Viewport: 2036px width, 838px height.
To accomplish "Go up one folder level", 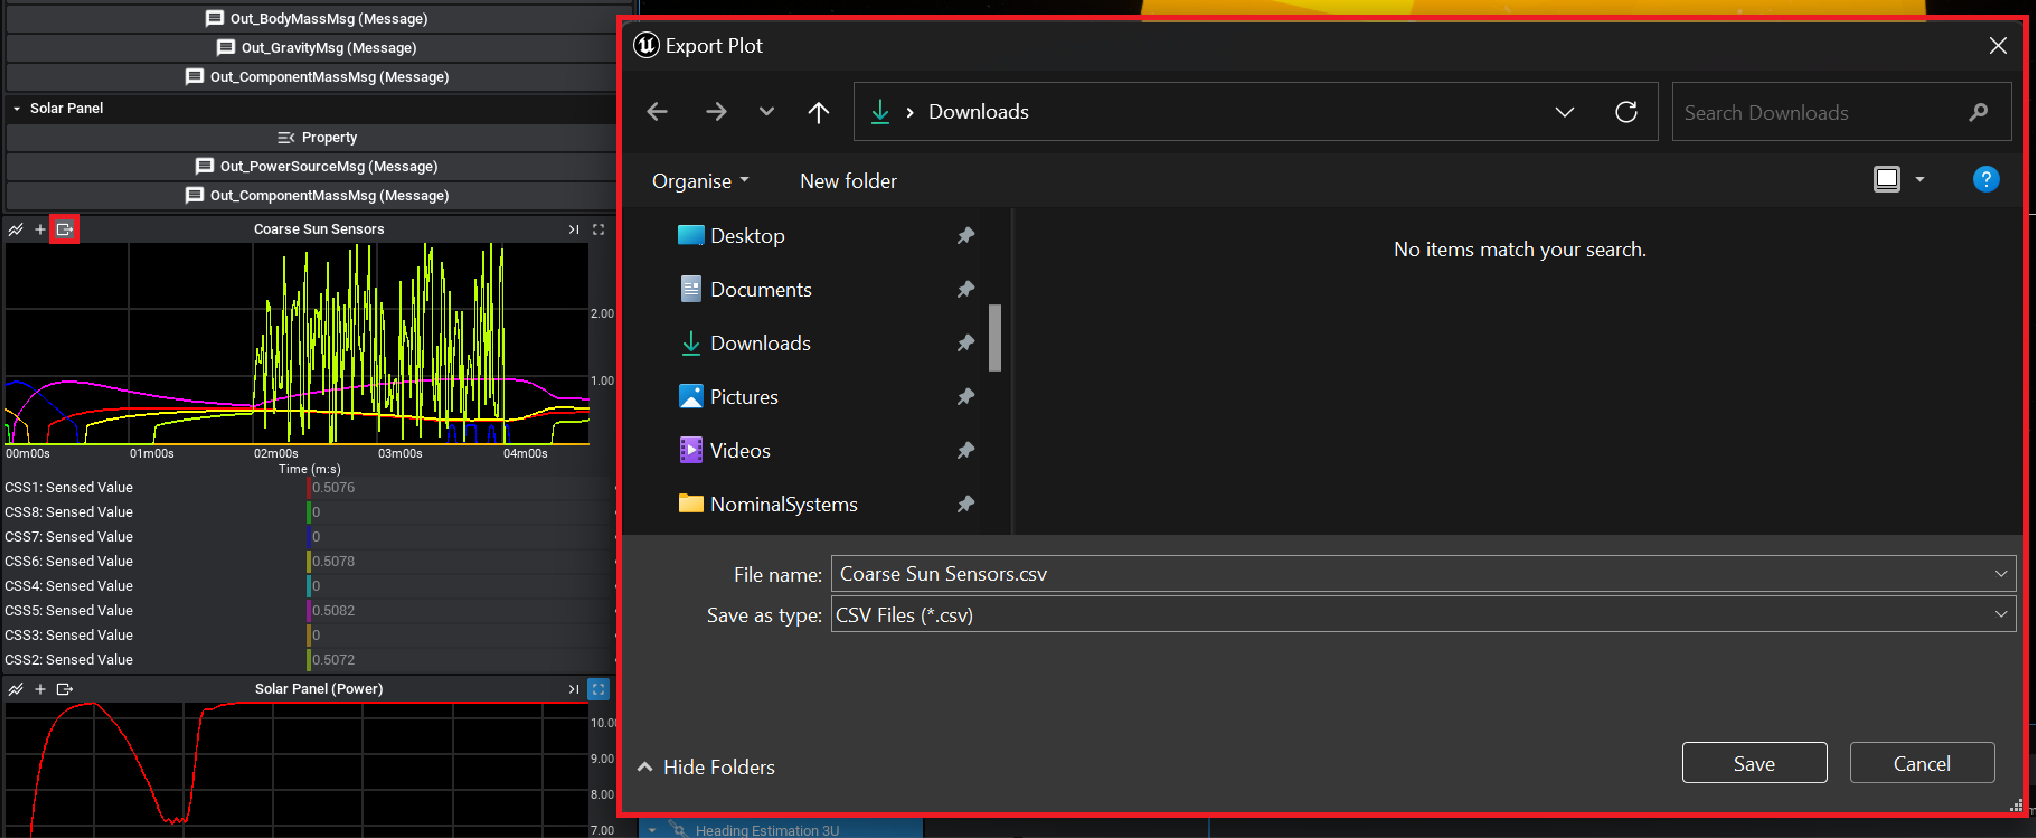I will (x=818, y=112).
